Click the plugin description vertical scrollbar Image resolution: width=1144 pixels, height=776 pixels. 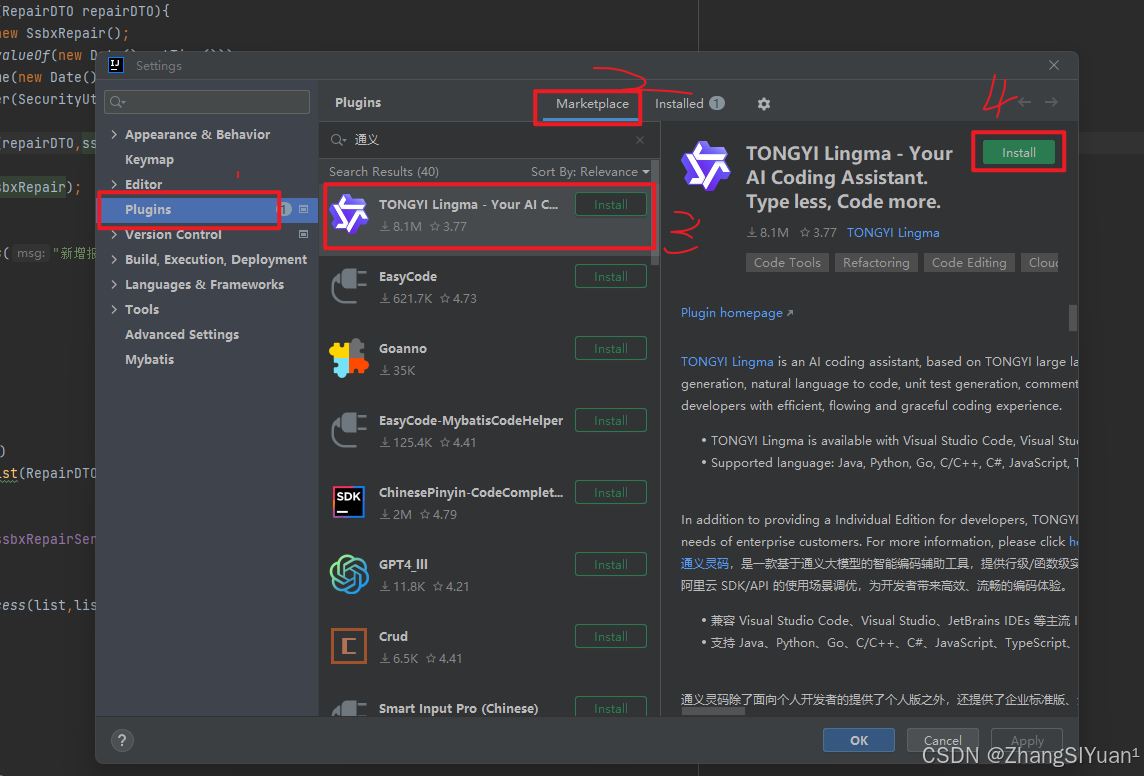[1072, 318]
